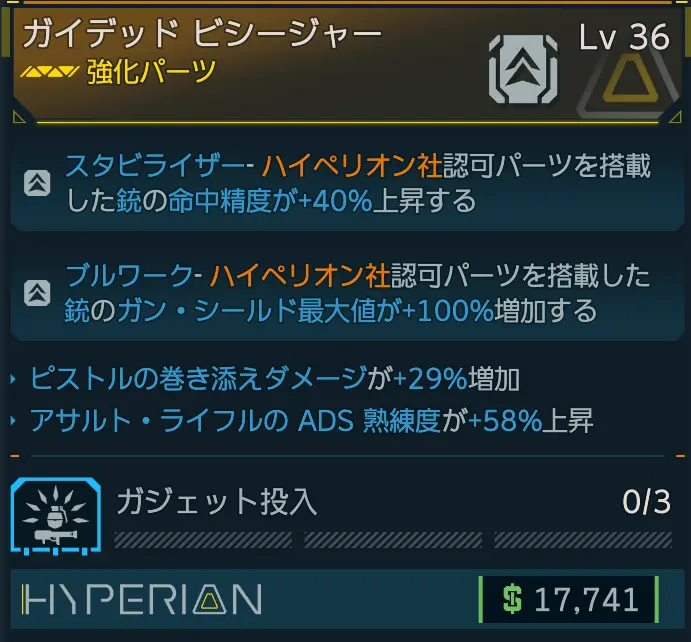Viewport: 691px width, 642px height.
Task: Click the 17,741 price value
Action: pos(586,600)
